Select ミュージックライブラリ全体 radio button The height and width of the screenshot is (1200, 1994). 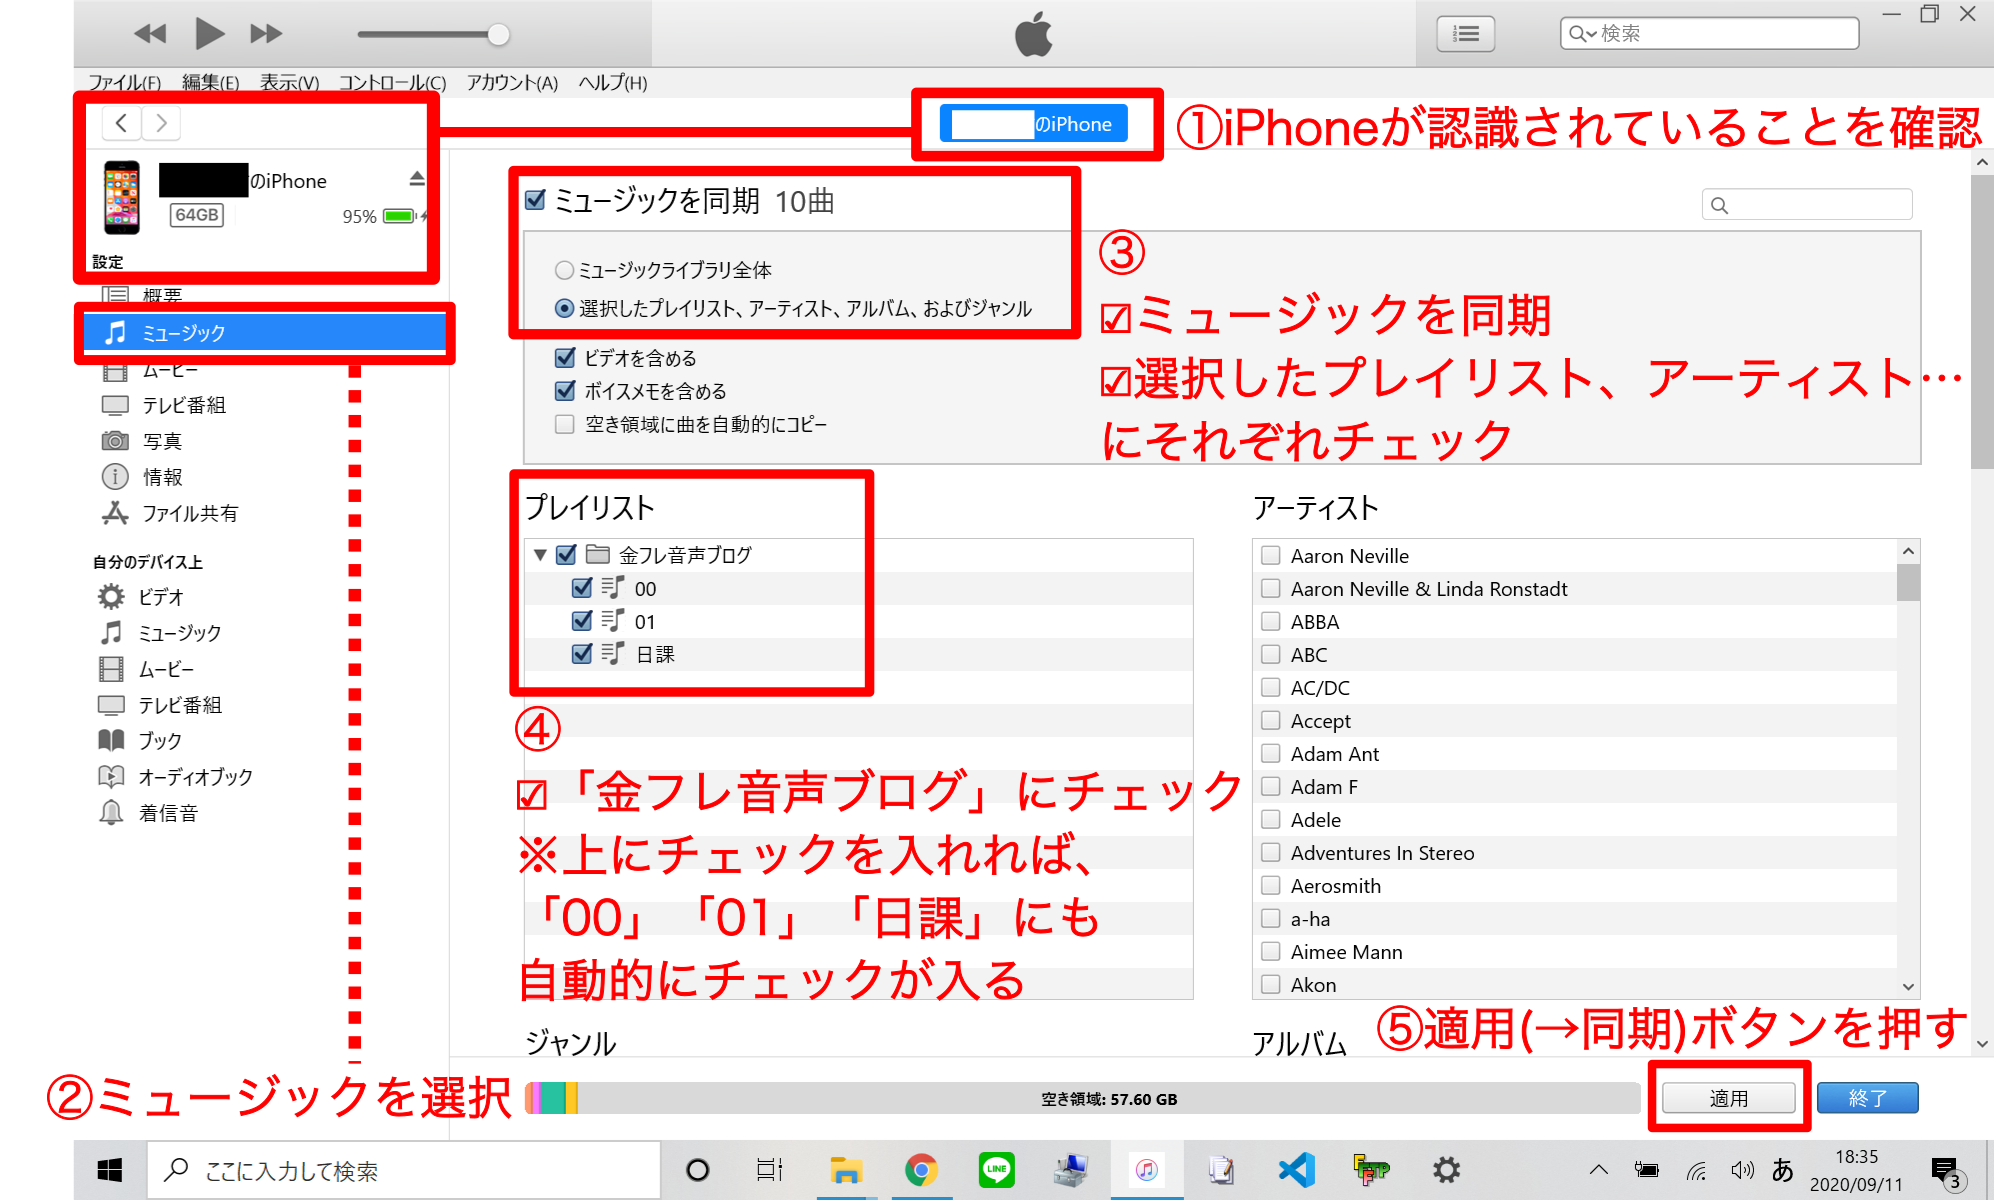[564, 270]
